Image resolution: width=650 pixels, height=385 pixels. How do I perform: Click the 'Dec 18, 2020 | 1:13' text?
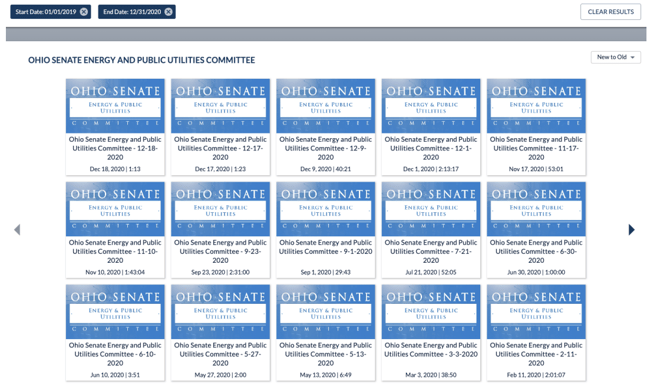115,169
